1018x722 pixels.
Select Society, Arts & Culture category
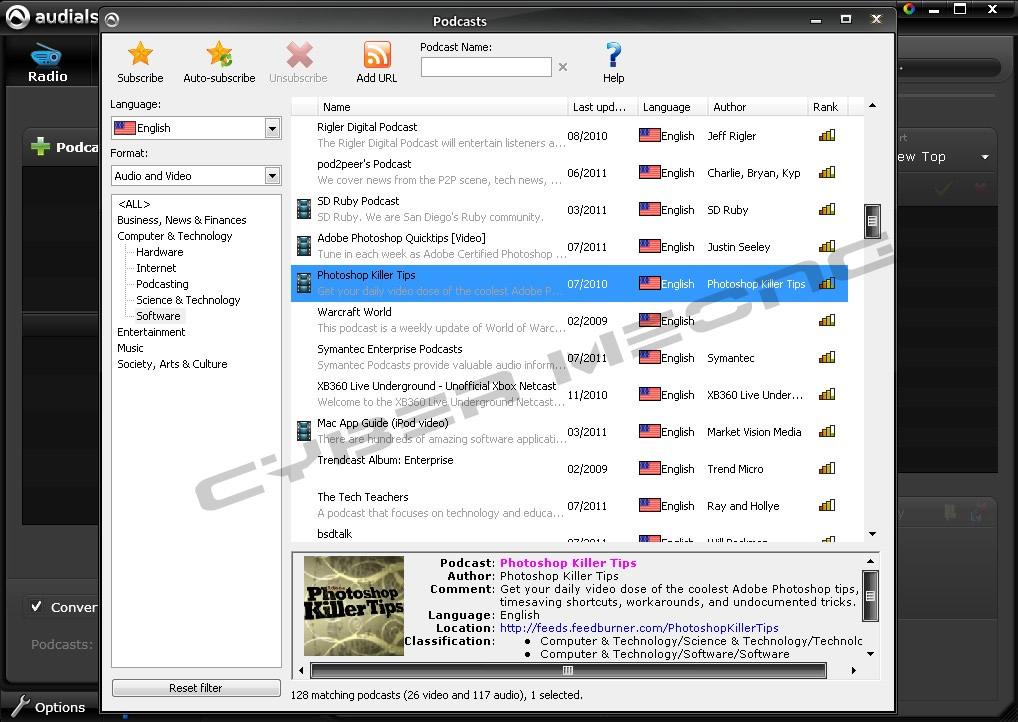[x=172, y=364]
